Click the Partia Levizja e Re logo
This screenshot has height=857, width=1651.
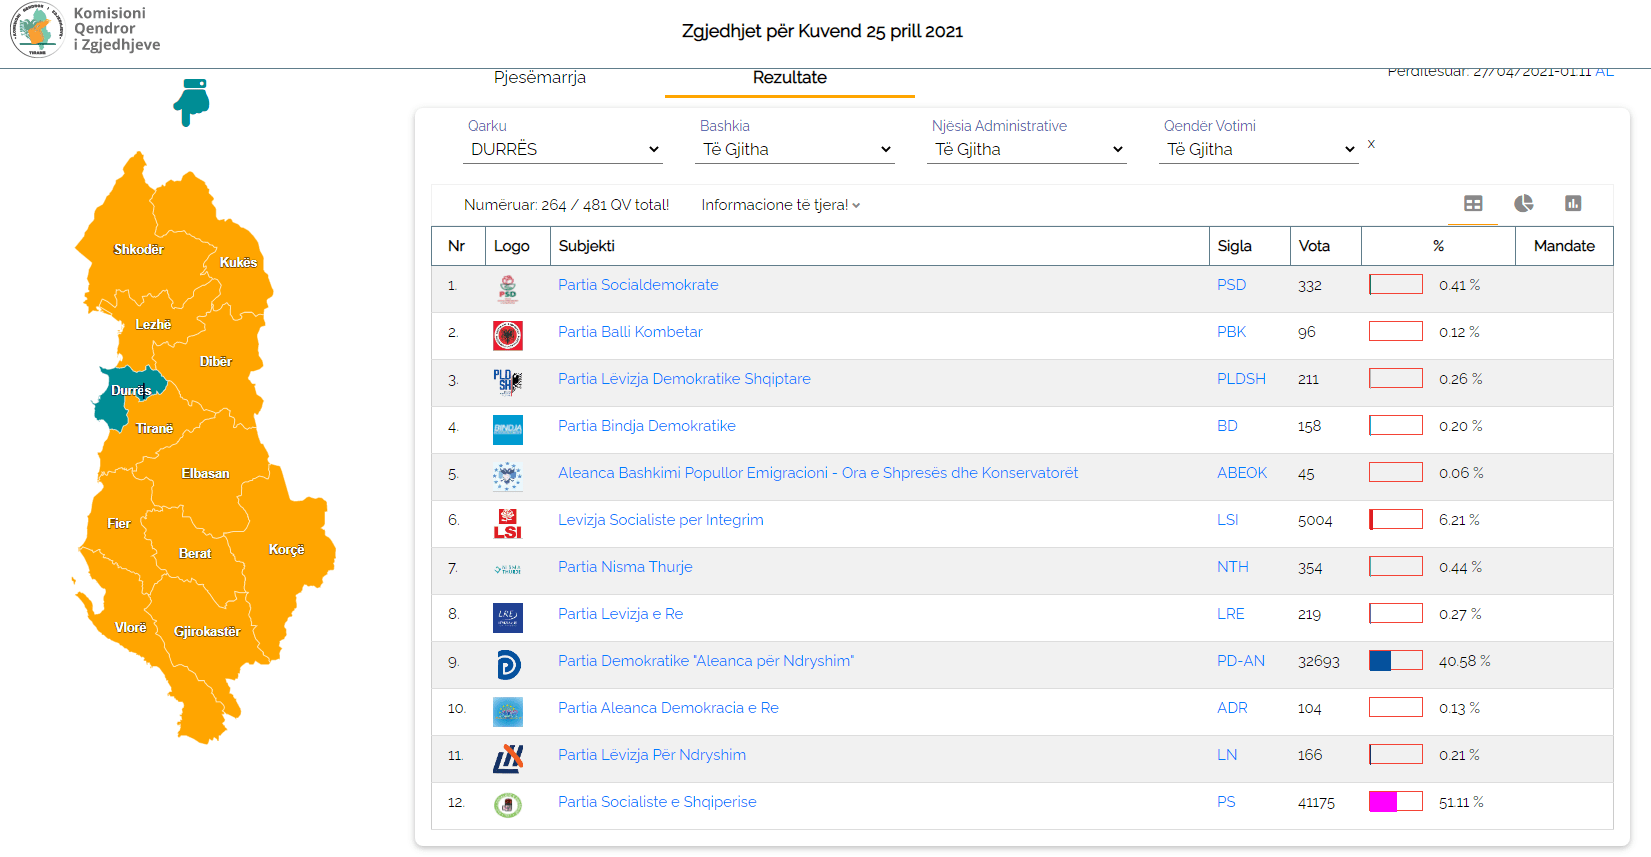point(508,618)
